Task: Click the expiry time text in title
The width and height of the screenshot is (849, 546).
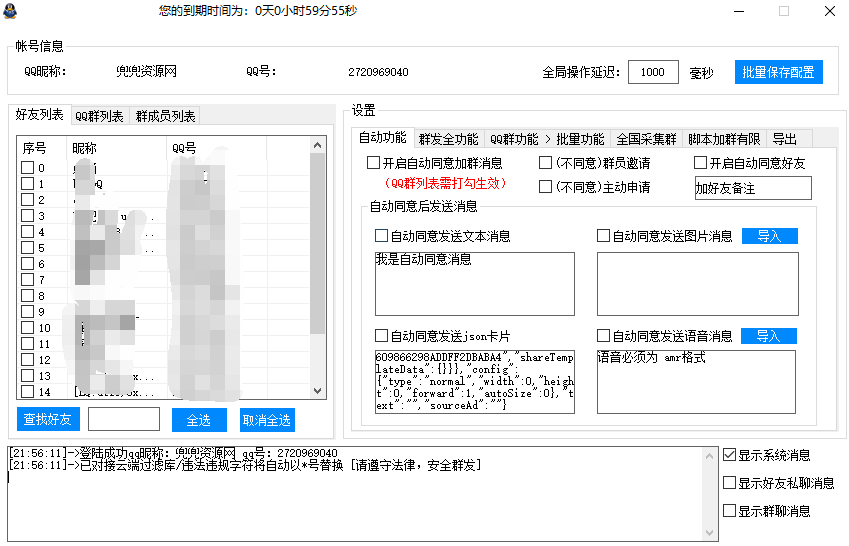Action: click(258, 11)
